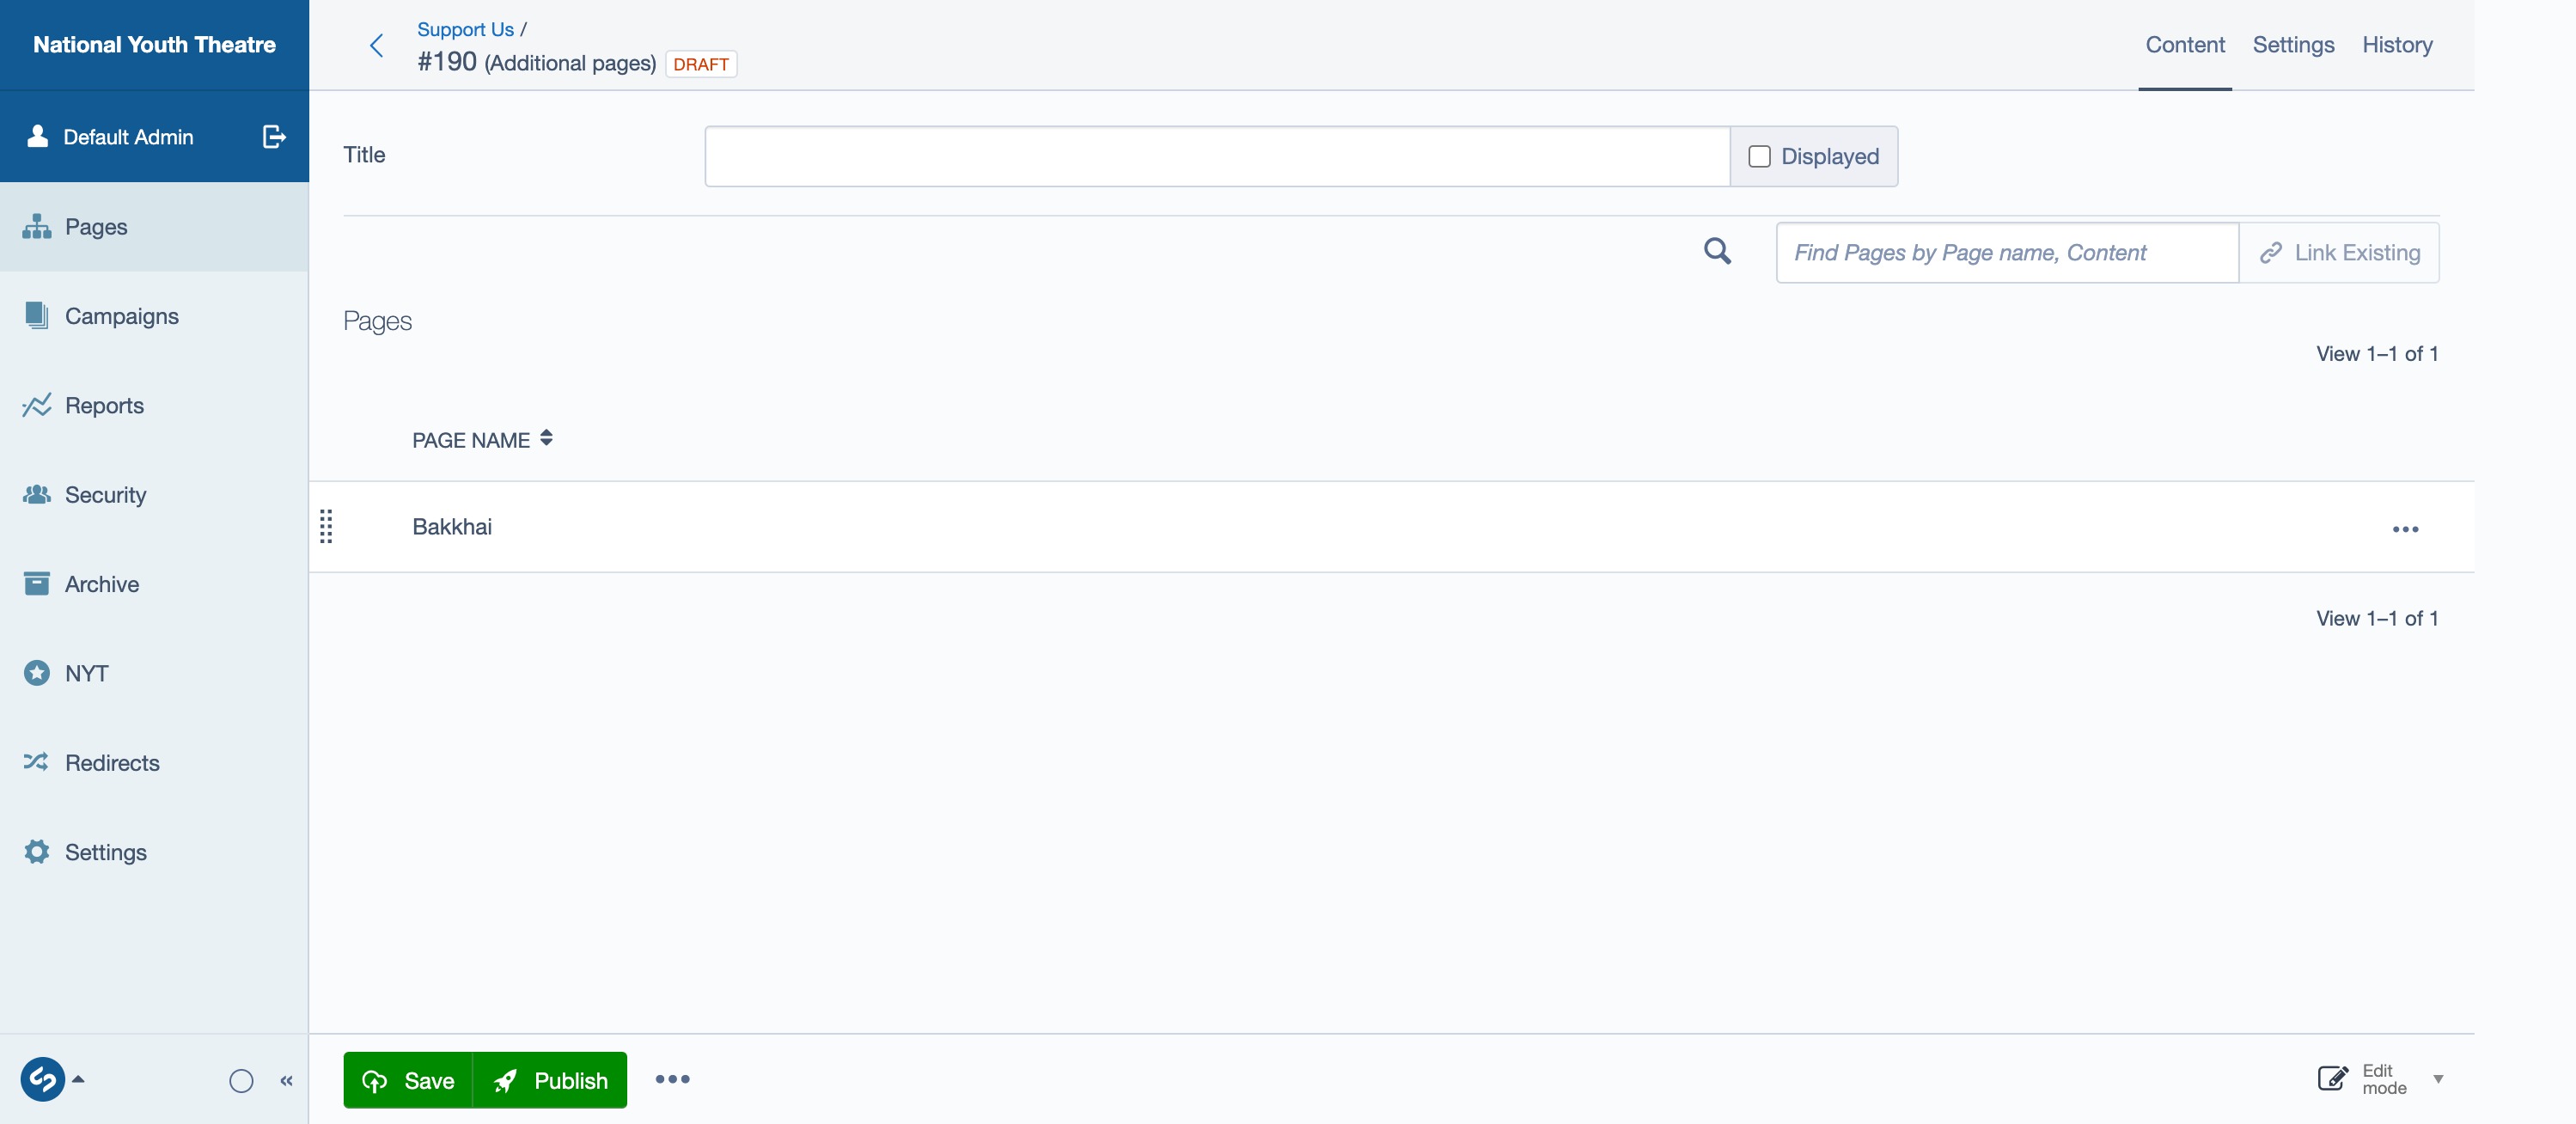This screenshot has width=2576, height=1124.
Task: Click the Support Us breadcrumb link
Action: [465, 29]
